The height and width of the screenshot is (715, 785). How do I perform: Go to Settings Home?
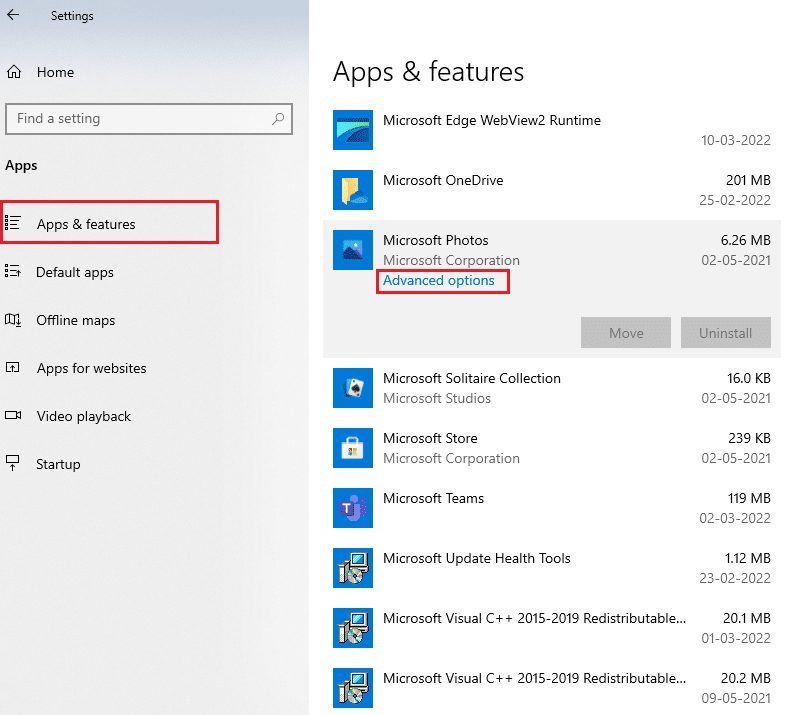[x=55, y=72]
